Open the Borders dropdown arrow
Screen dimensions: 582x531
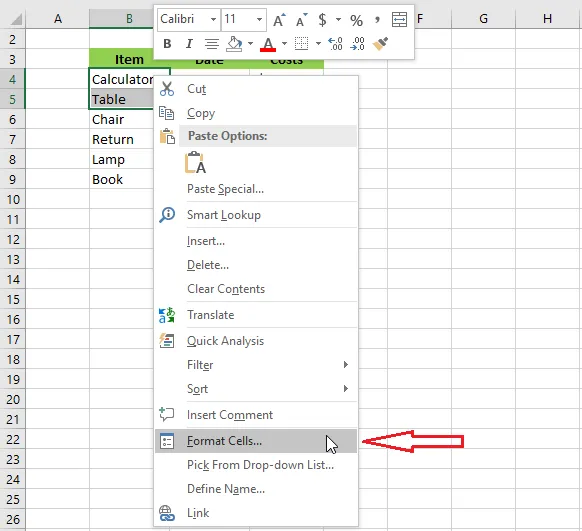(318, 44)
